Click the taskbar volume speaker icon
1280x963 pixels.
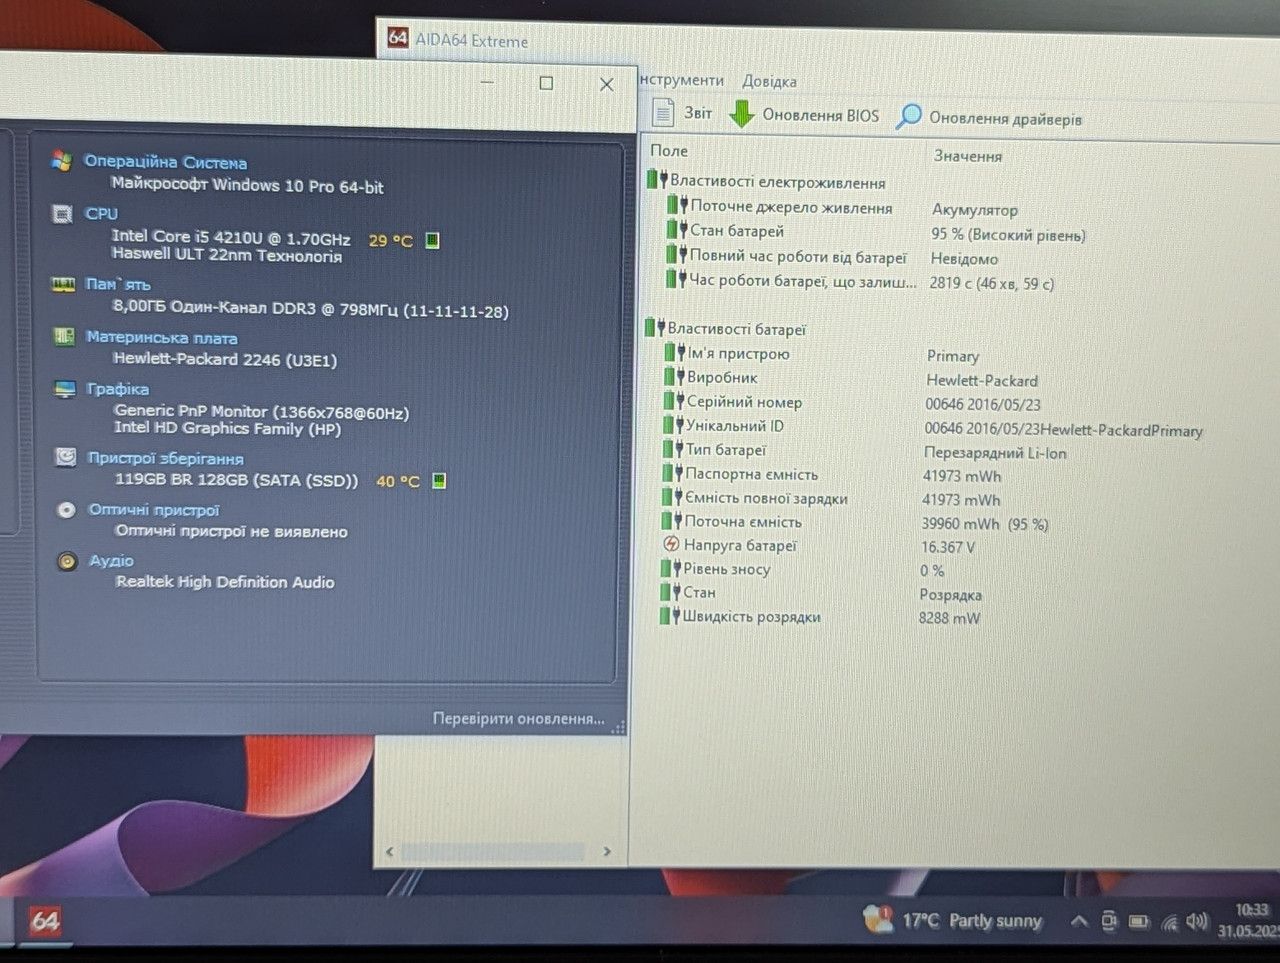tap(1197, 921)
